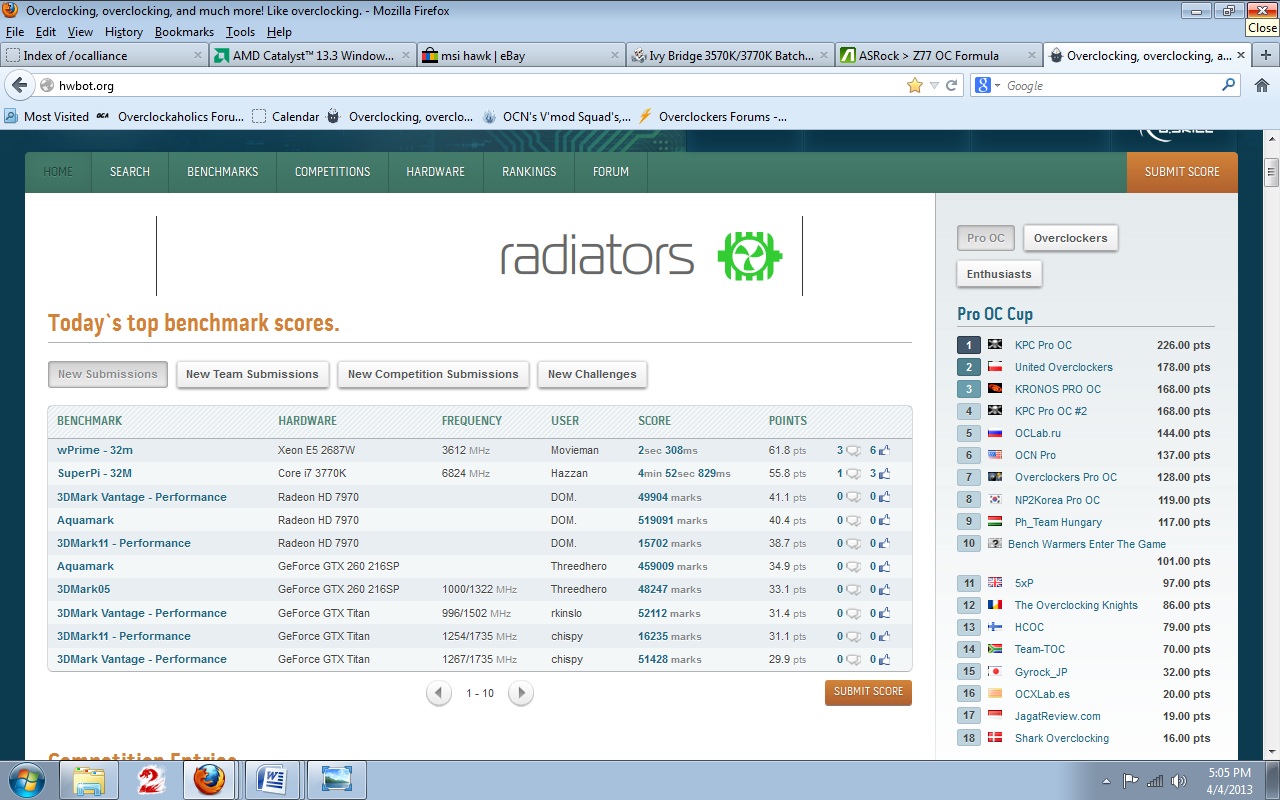Viewport: 1280px width, 800px height.
Task: Open the KPC Pro OC team link
Action: coord(1043,345)
